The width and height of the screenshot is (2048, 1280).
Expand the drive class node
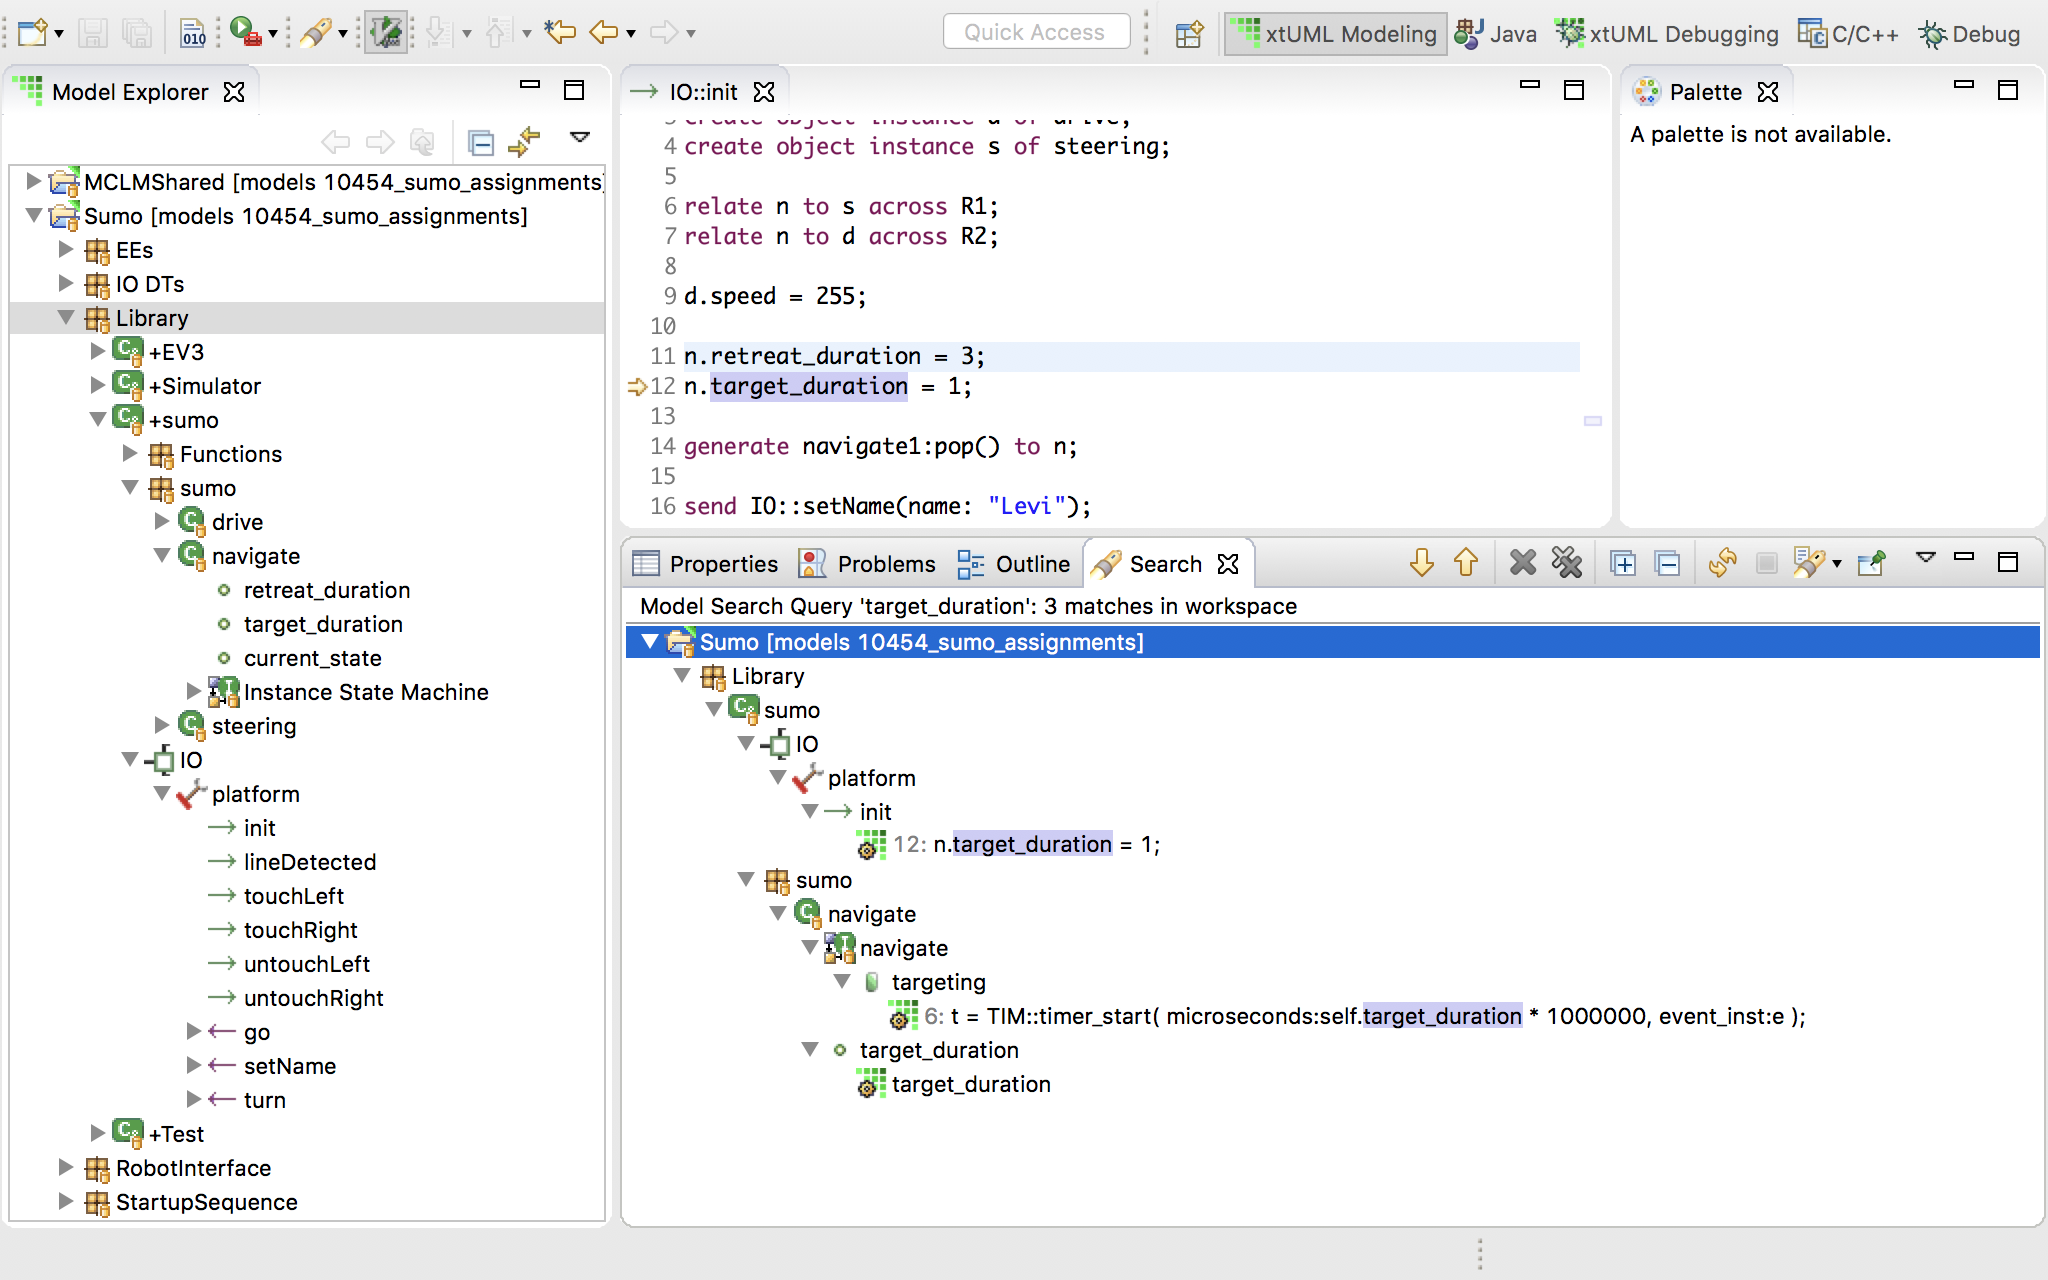click(162, 521)
